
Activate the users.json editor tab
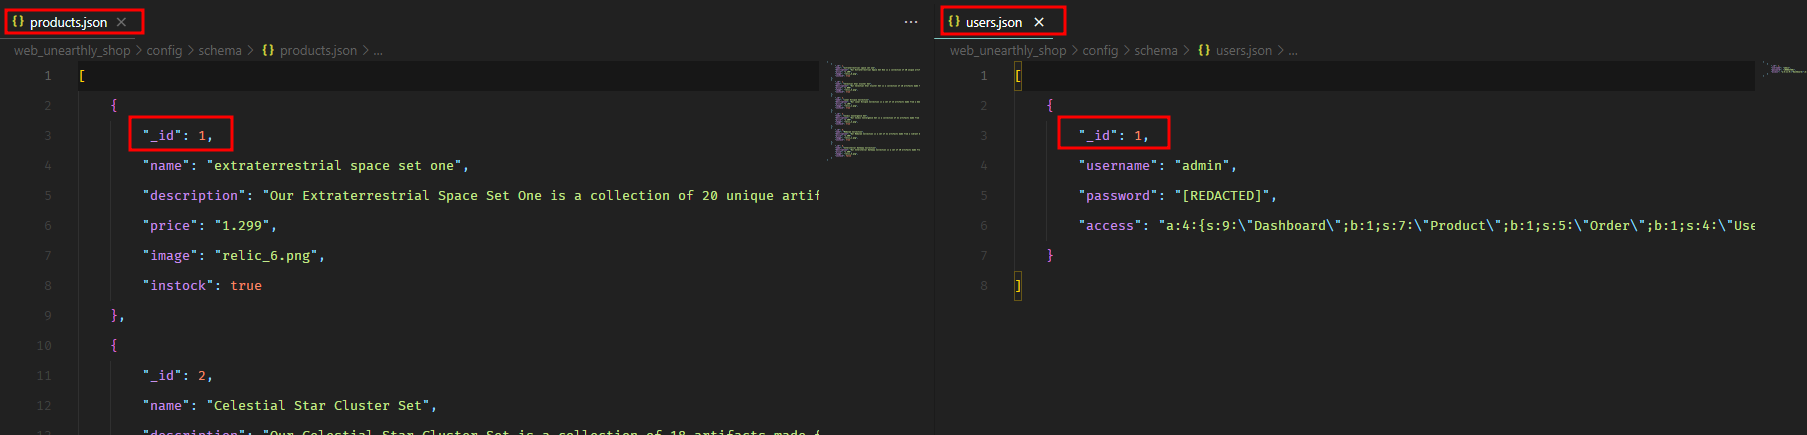(993, 22)
